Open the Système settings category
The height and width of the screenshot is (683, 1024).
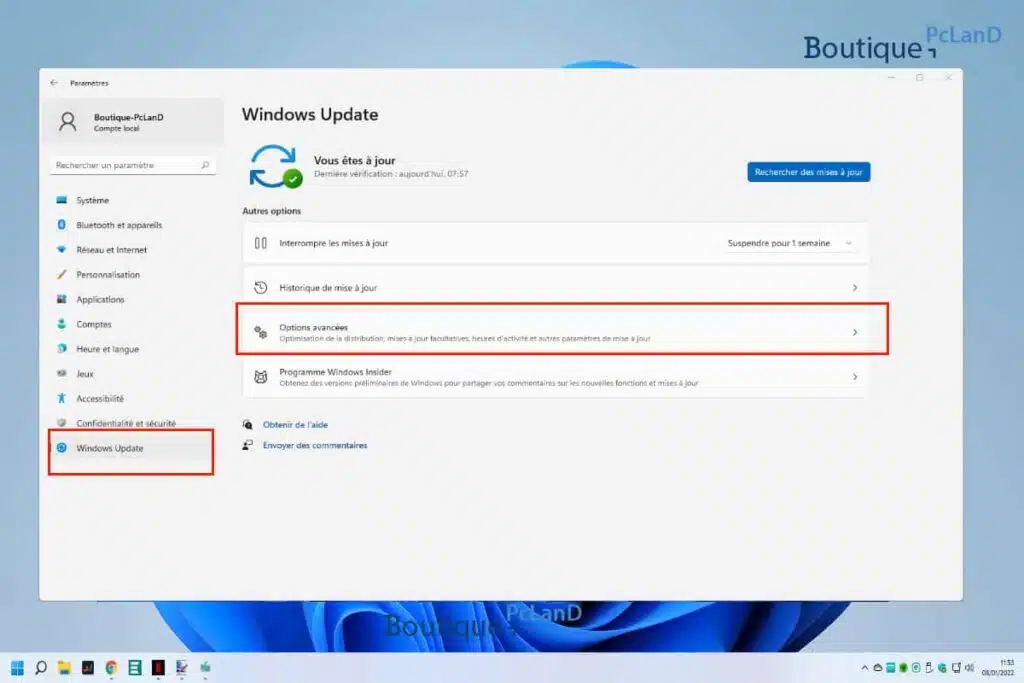[133, 200]
